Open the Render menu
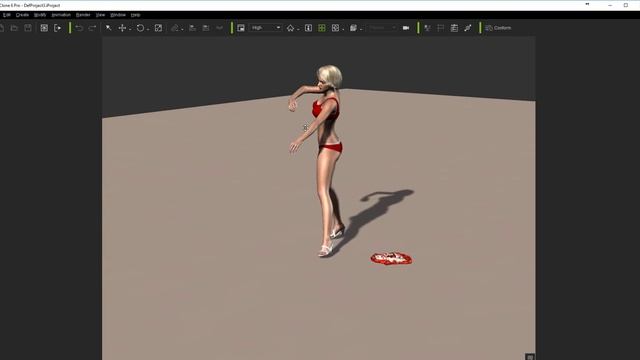This screenshot has height=360, width=640. point(83,15)
